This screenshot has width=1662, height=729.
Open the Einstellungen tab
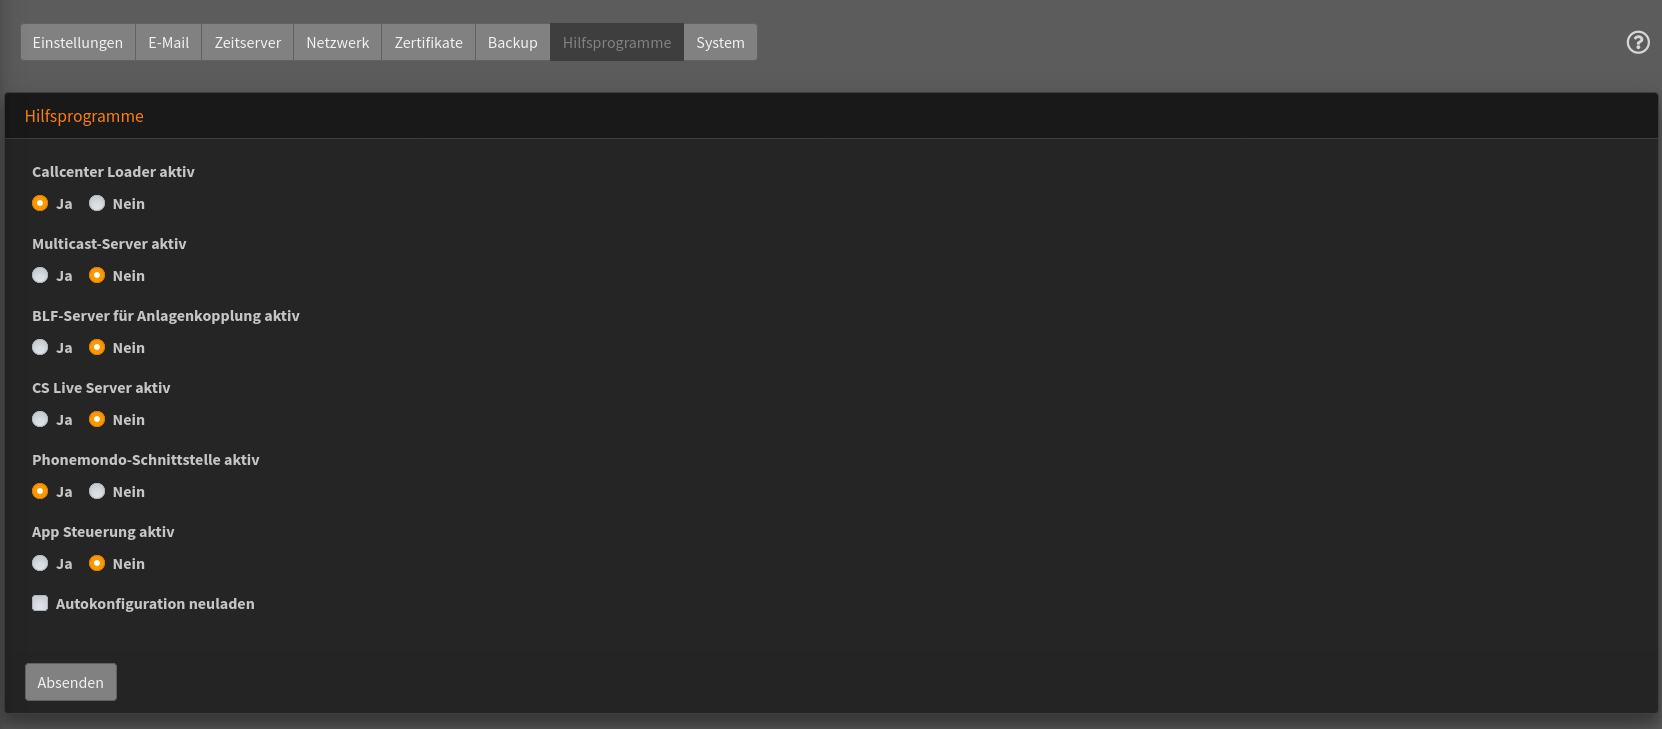[78, 42]
